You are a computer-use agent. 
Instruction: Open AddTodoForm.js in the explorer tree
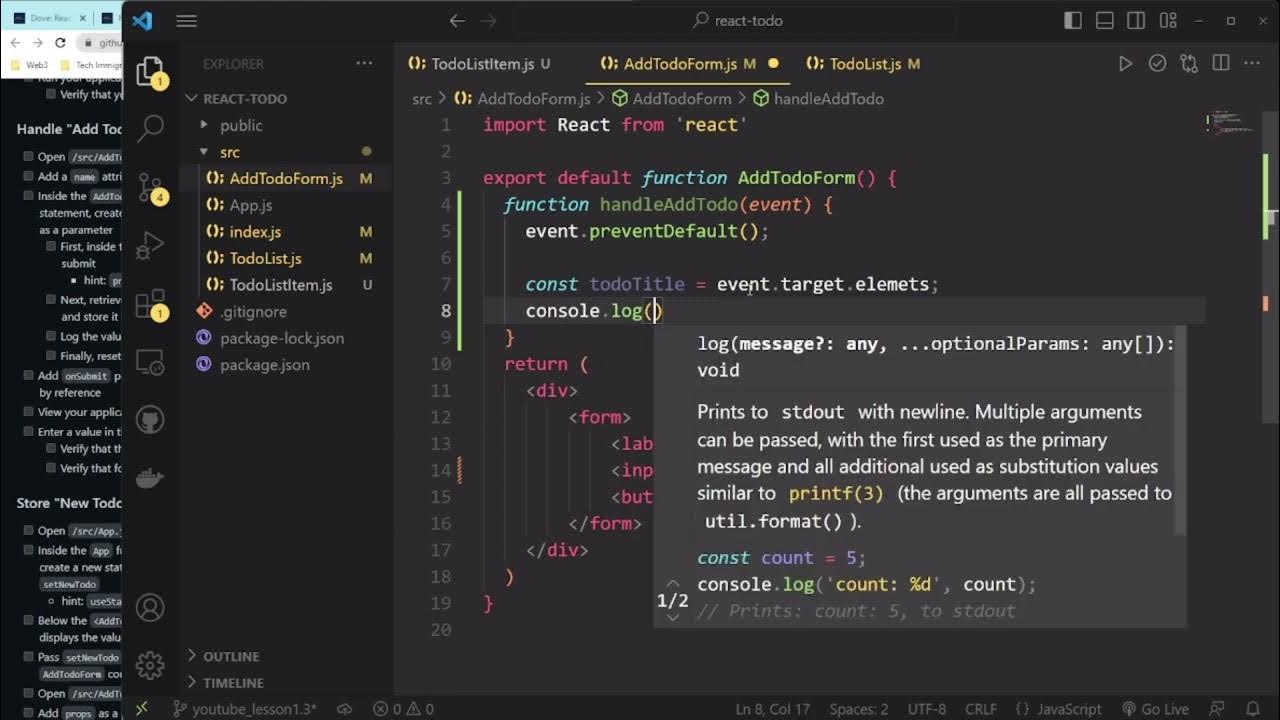286,178
